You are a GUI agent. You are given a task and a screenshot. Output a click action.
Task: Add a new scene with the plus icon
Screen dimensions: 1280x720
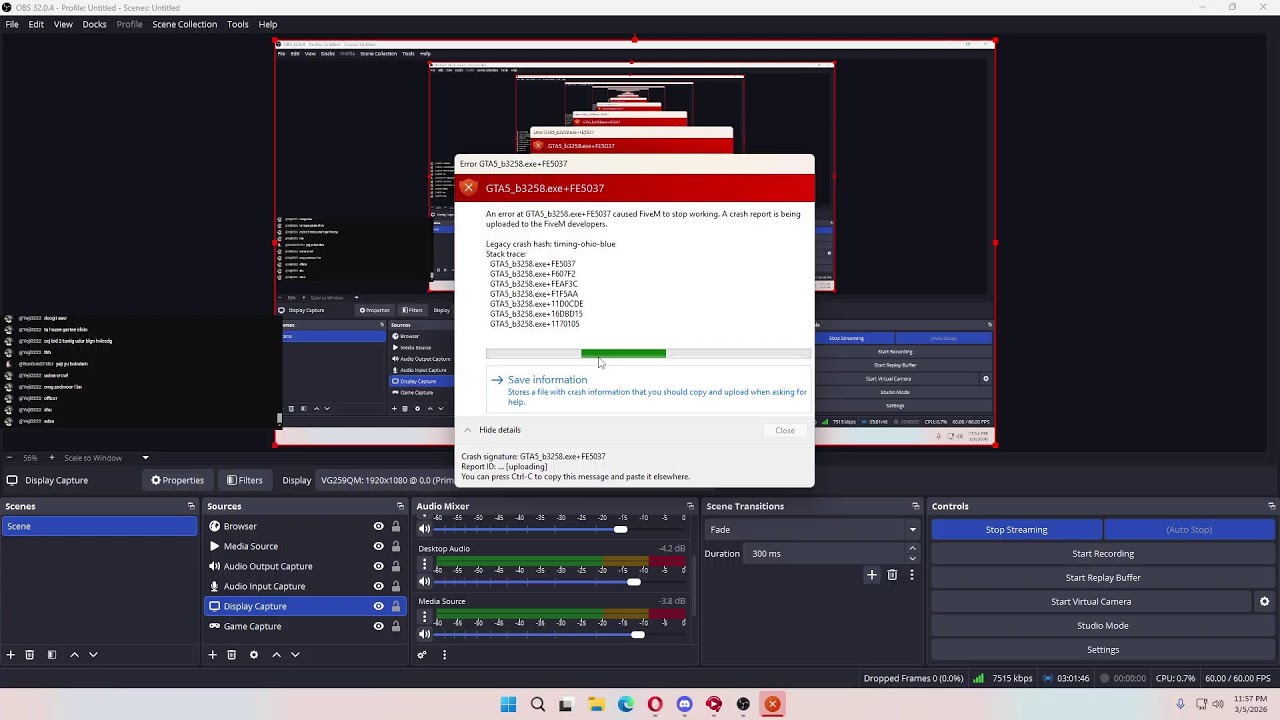[x=11, y=655]
